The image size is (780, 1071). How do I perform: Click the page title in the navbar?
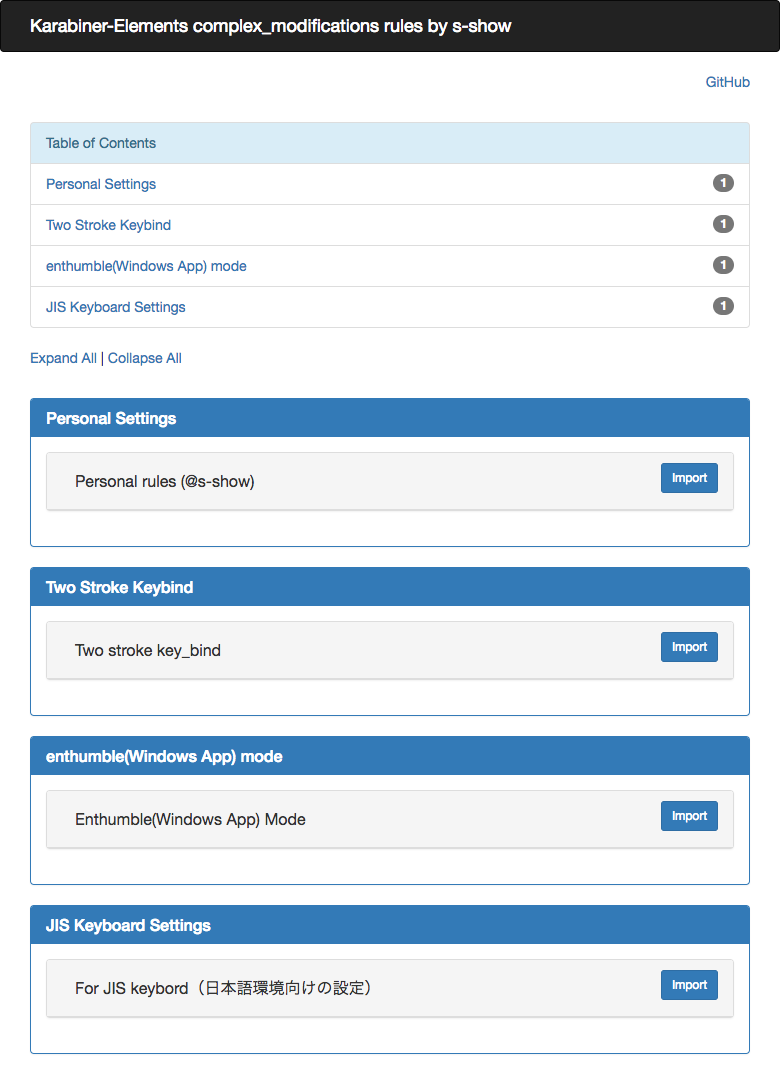pos(271,26)
